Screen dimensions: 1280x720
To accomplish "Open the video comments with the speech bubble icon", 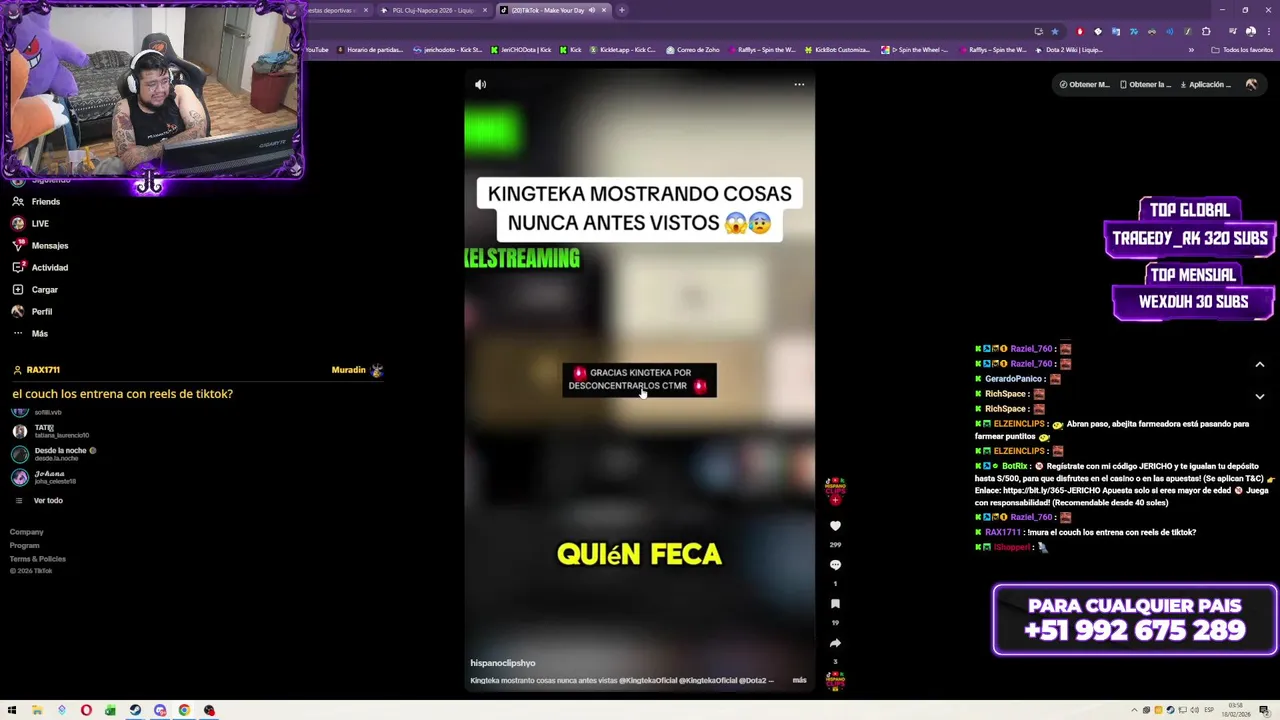I will 835,565.
